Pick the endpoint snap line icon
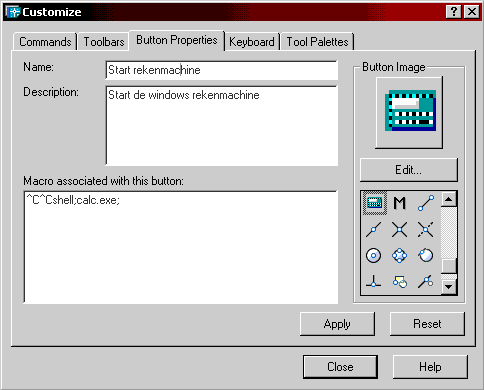Screen dimensions: 484x390 click(x=426, y=203)
